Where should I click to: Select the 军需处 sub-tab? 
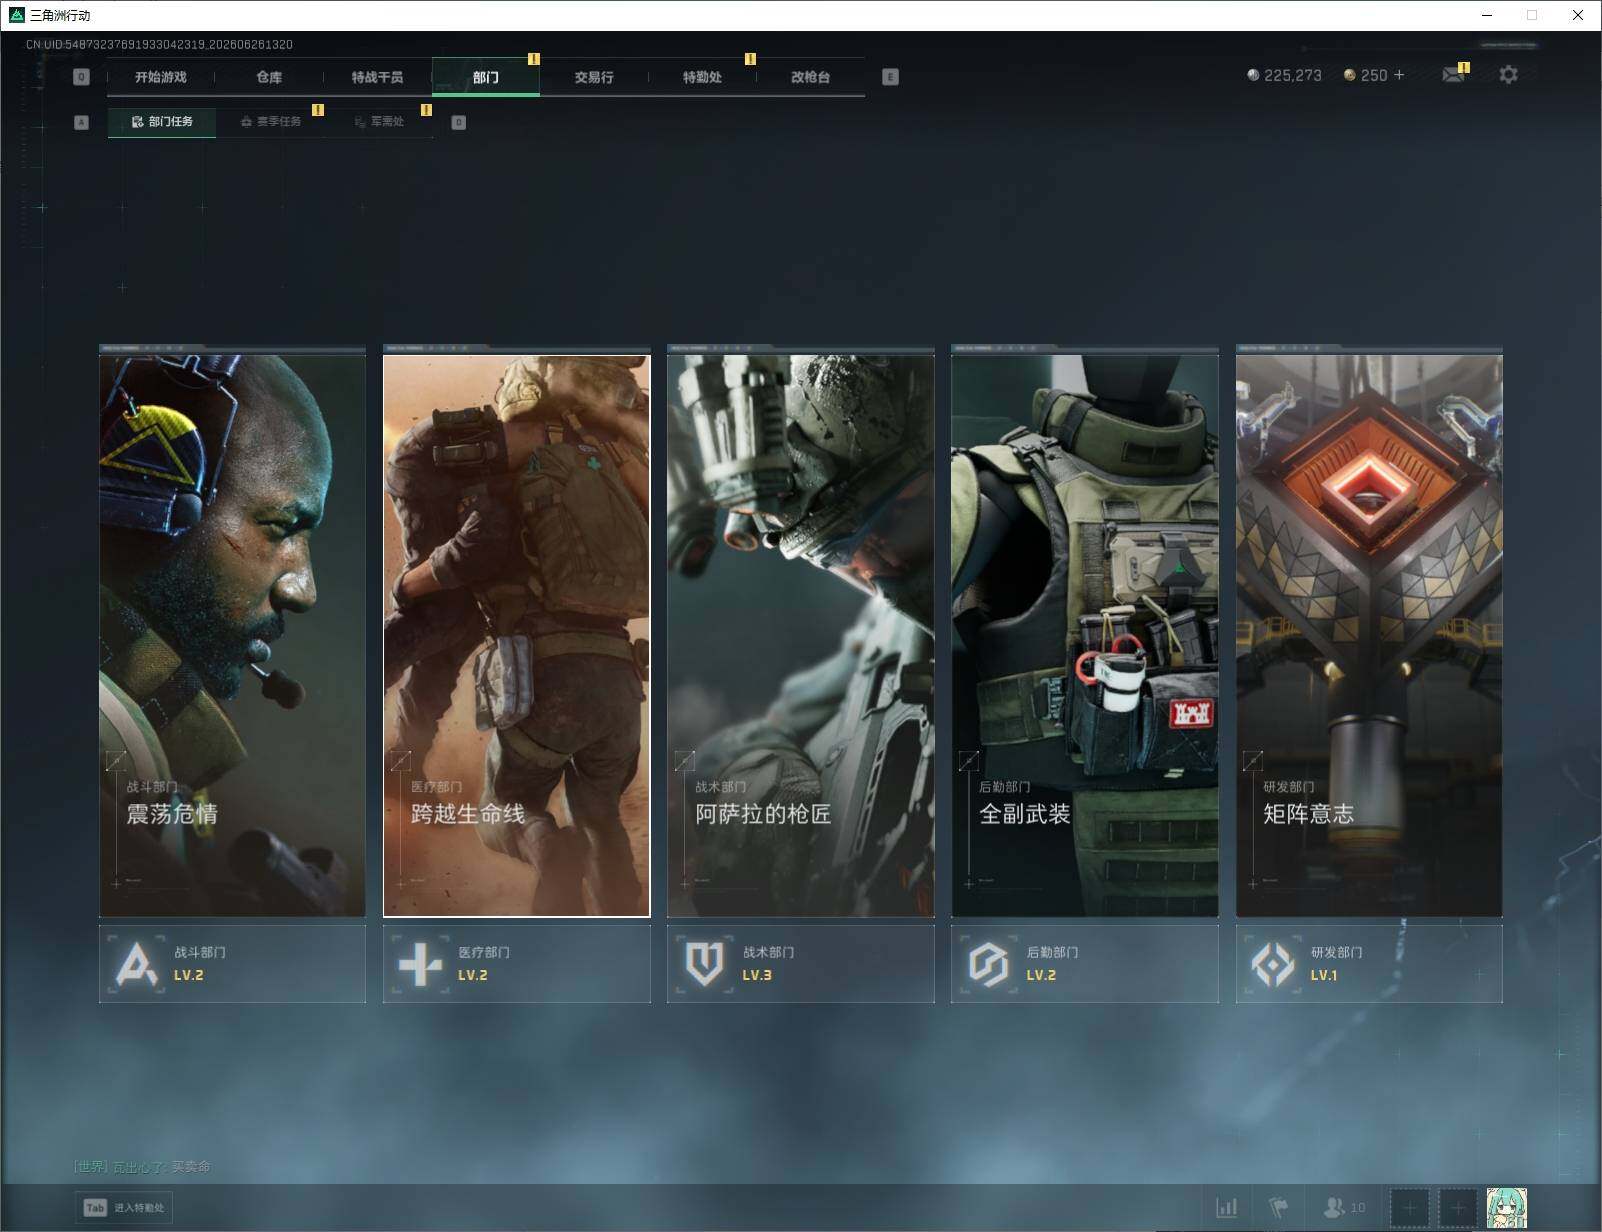click(x=379, y=122)
